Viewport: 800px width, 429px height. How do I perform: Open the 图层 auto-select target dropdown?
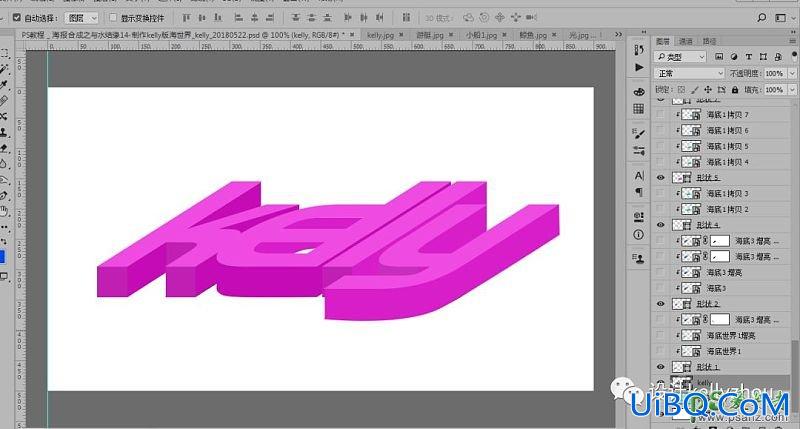(x=82, y=18)
